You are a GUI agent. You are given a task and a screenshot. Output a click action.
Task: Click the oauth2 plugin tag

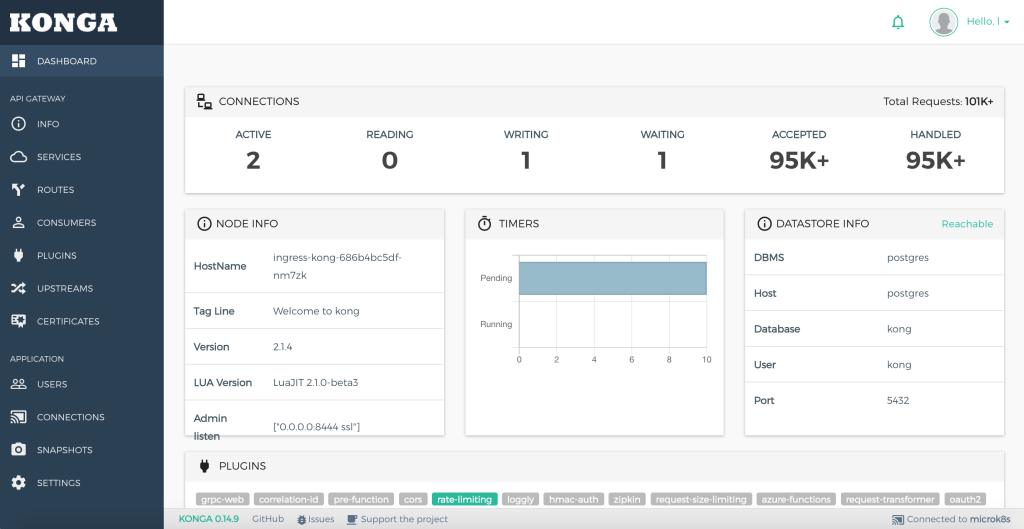[x=965, y=499]
